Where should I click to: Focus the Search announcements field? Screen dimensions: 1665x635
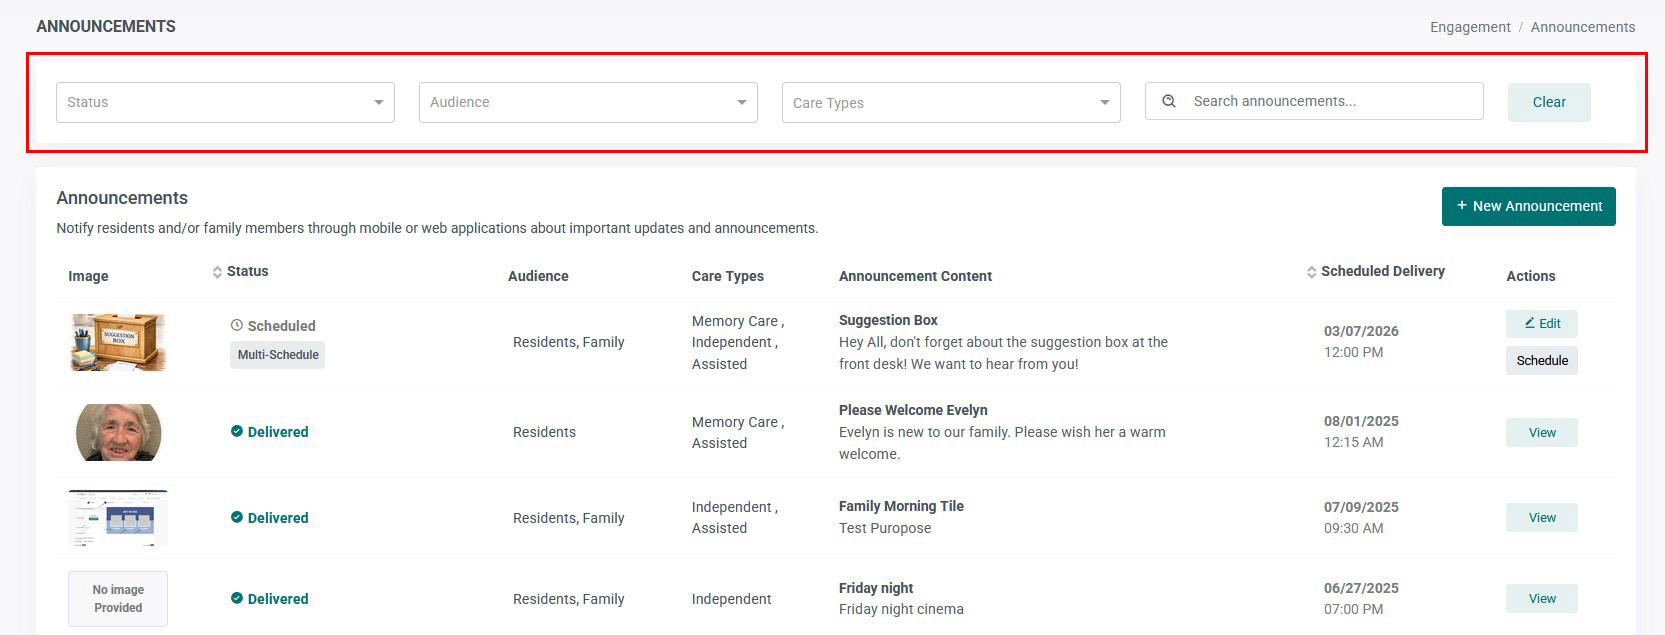coord(1314,101)
